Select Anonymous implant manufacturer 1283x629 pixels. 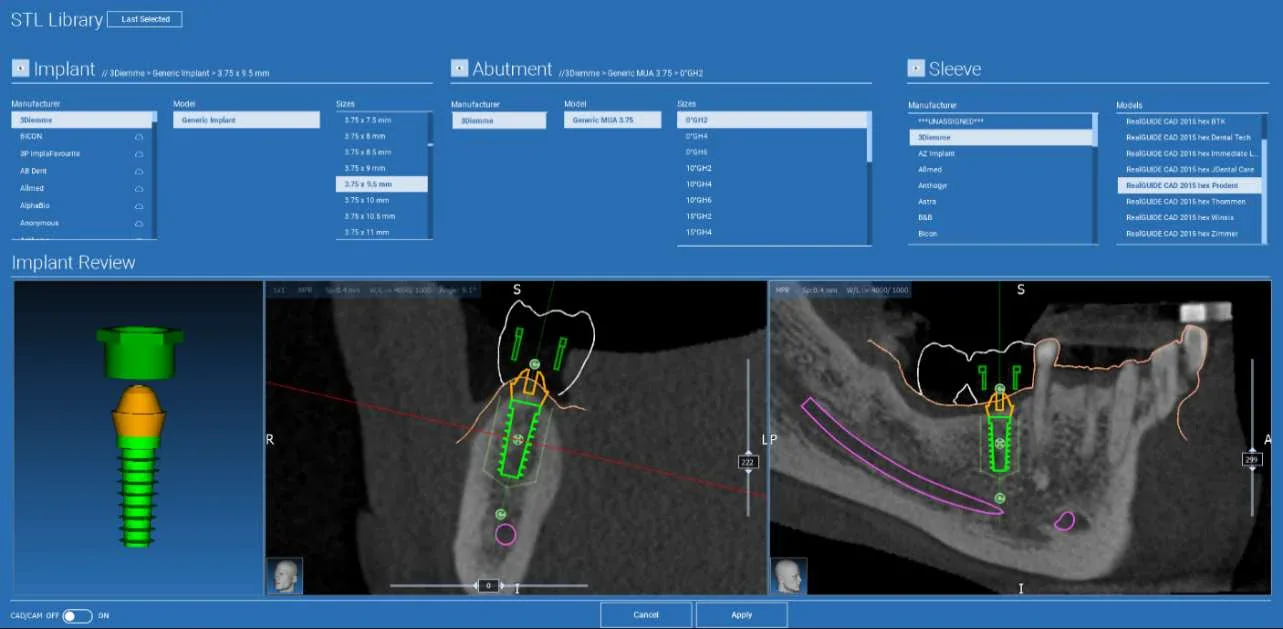[x=80, y=223]
